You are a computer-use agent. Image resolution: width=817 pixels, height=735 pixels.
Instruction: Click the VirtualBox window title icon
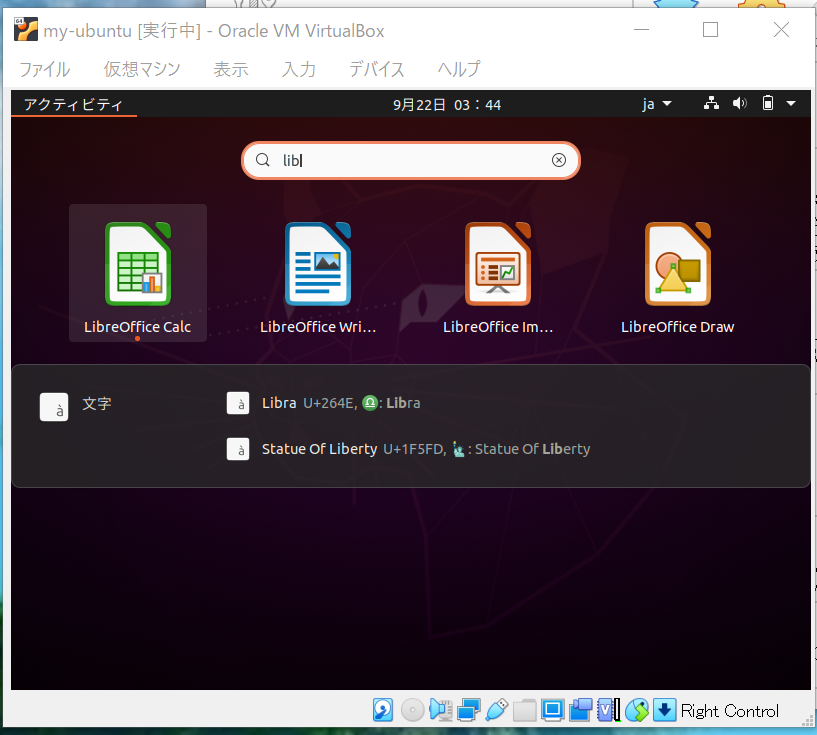(x=26, y=29)
